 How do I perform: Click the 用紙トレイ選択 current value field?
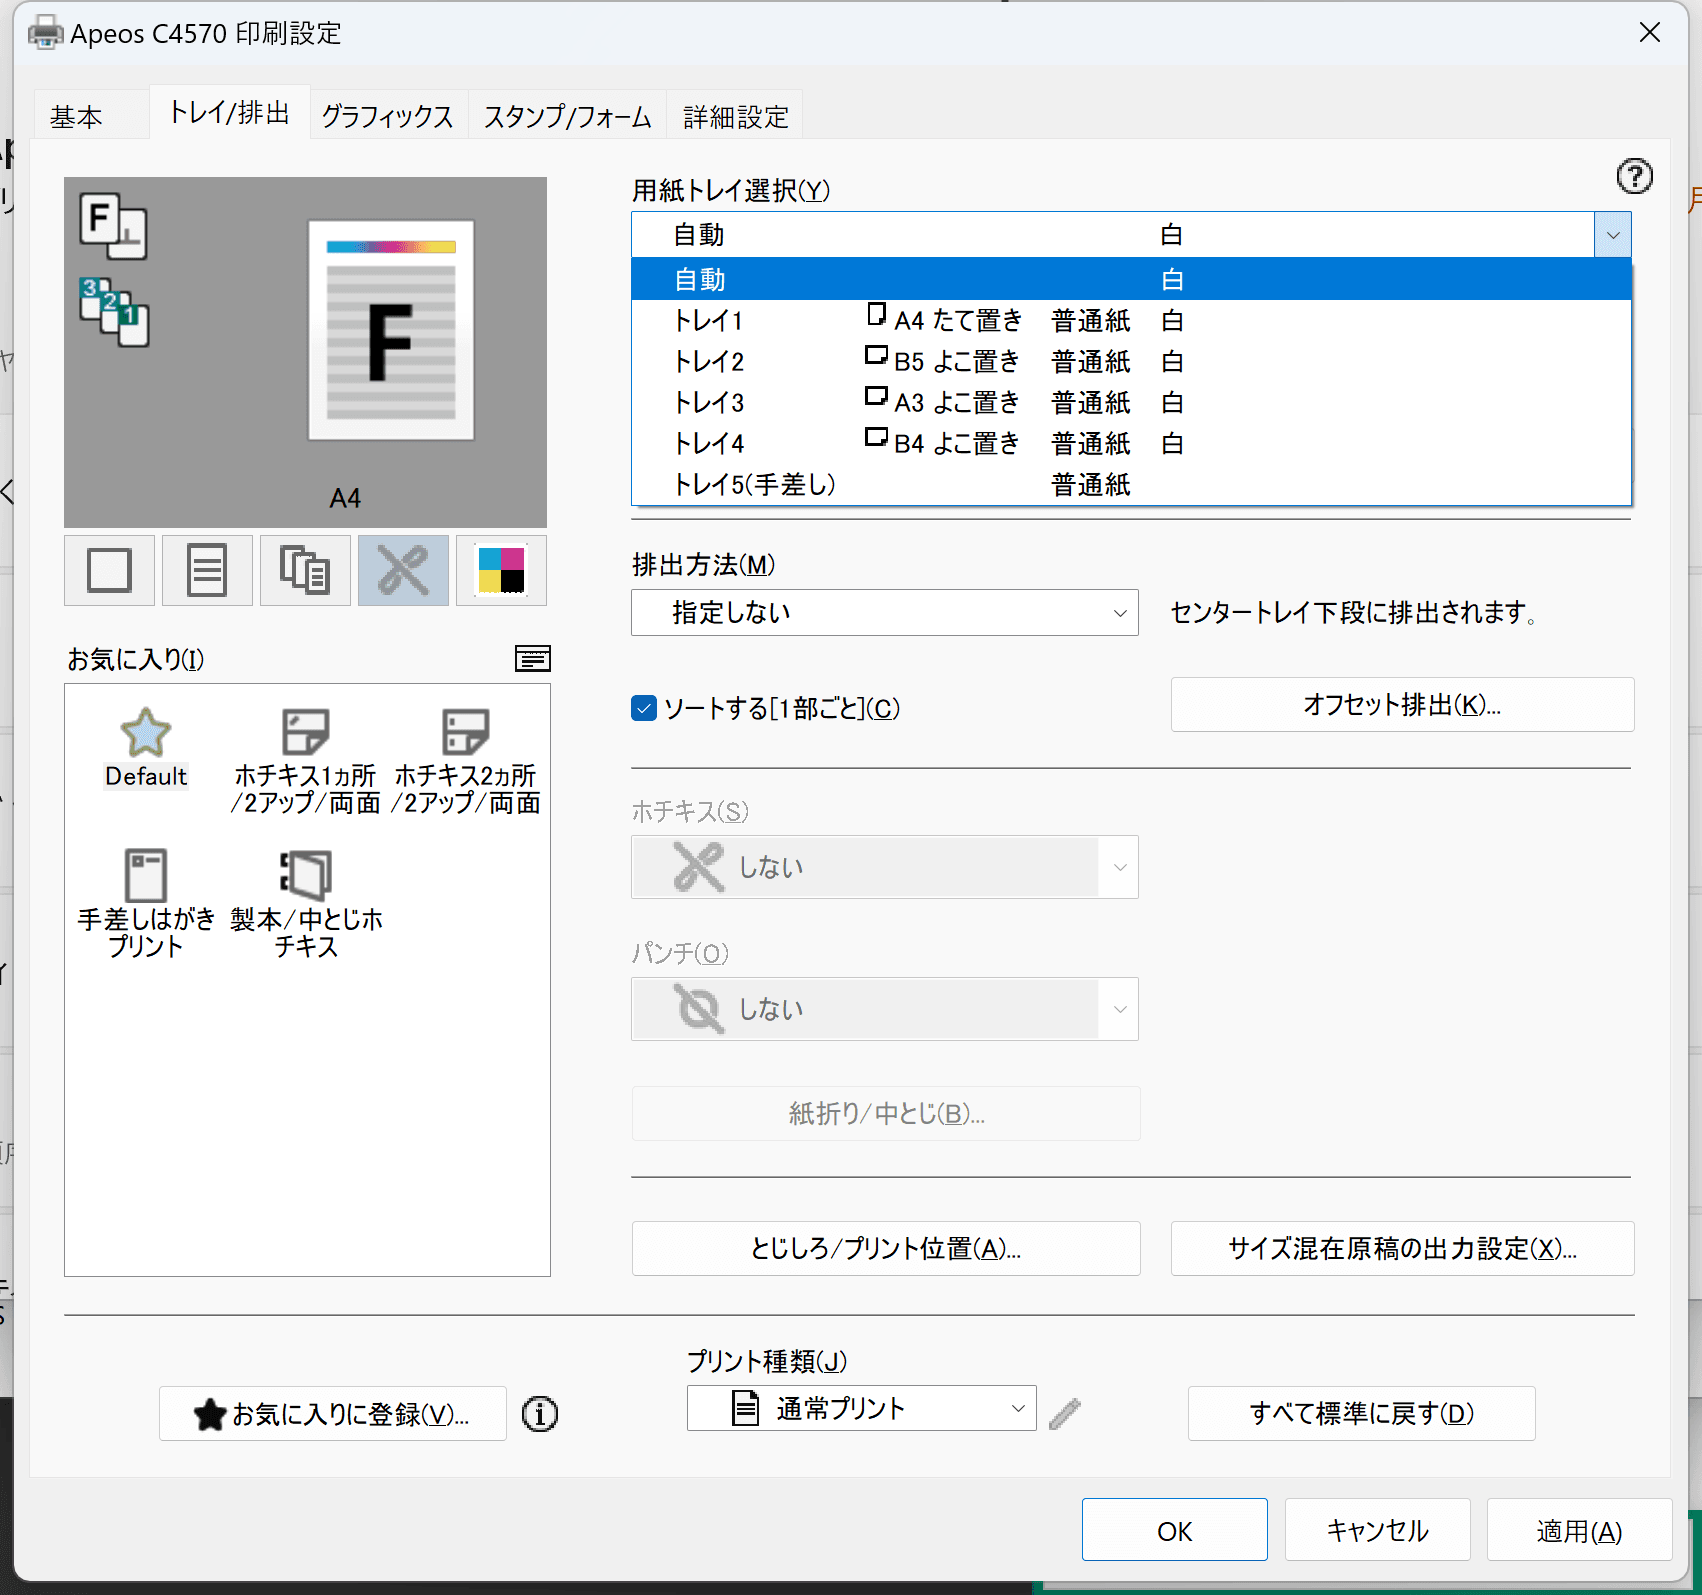(x=1112, y=235)
